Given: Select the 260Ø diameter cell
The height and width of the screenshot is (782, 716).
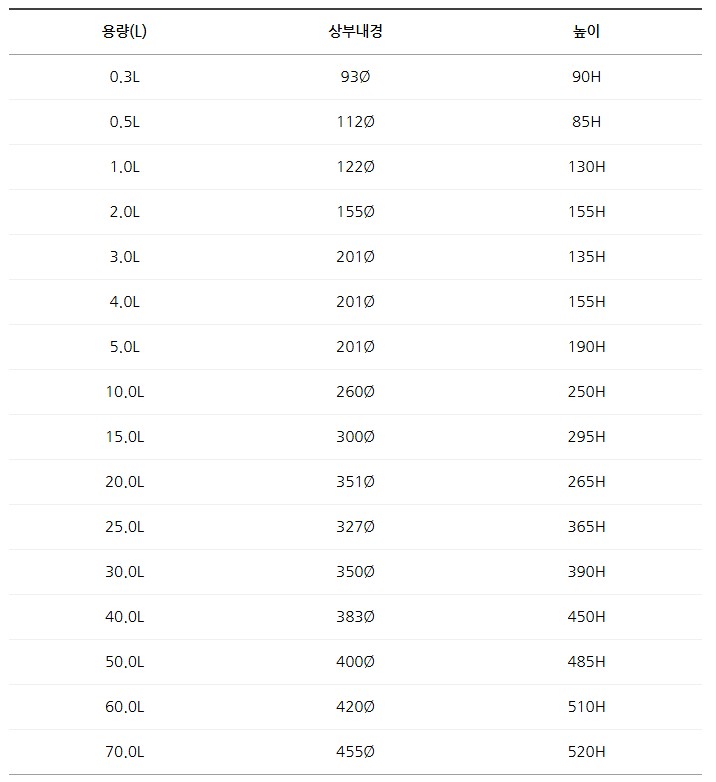Looking at the screenshot, I should coord(355,392).
